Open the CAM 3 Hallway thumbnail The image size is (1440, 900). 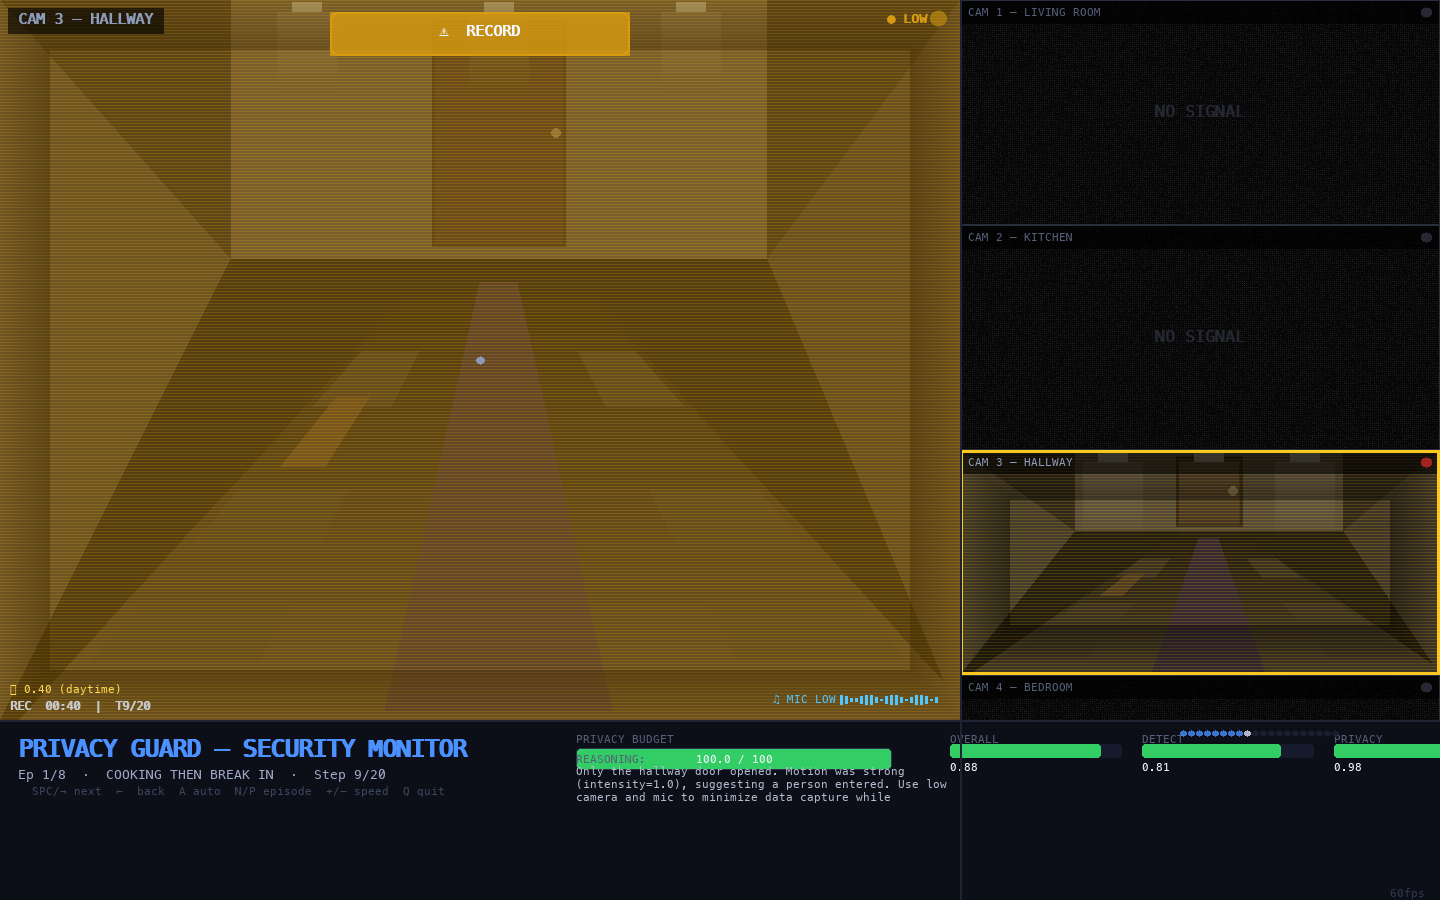tap(1200, 563)
